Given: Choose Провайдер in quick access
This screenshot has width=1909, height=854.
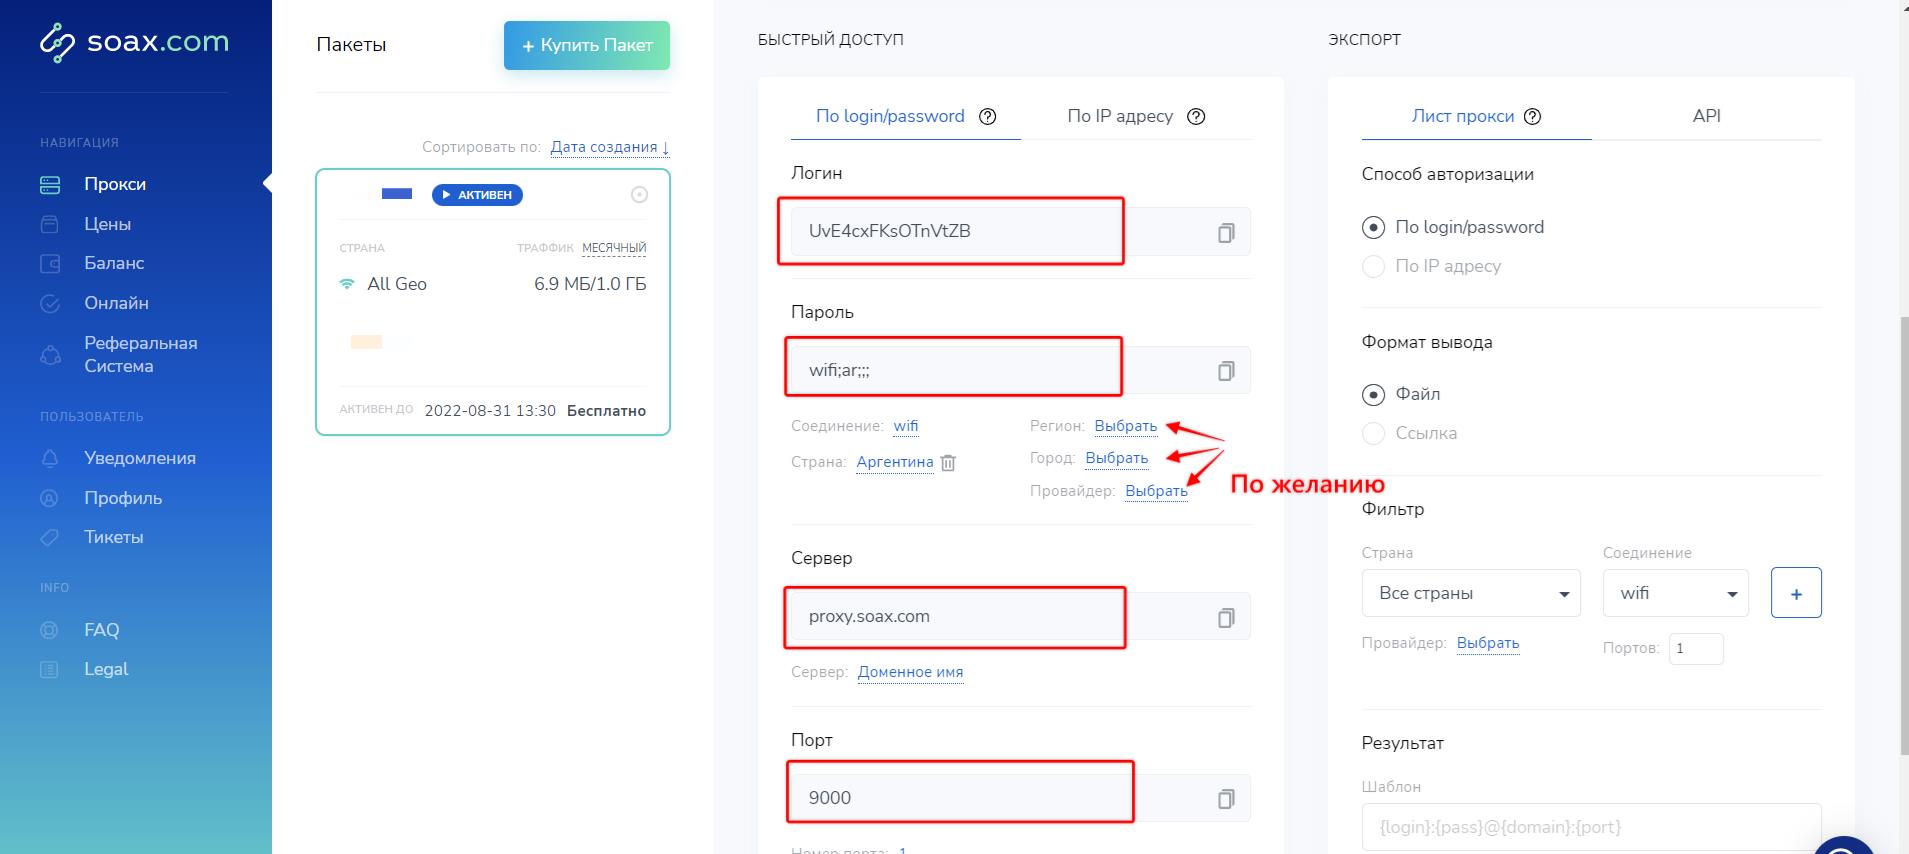Looking at the screenshot, I should [1156, 491].
